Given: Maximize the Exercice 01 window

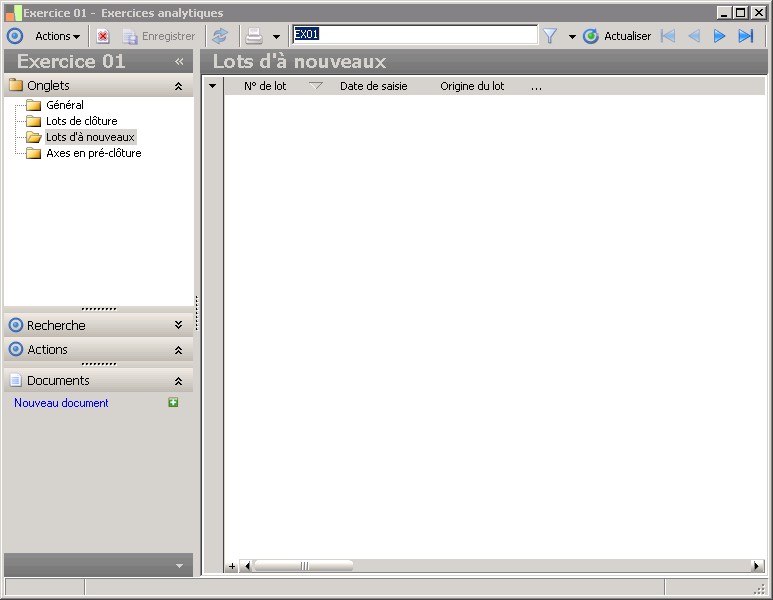Looking at the screenshot, I should (740, 13).
